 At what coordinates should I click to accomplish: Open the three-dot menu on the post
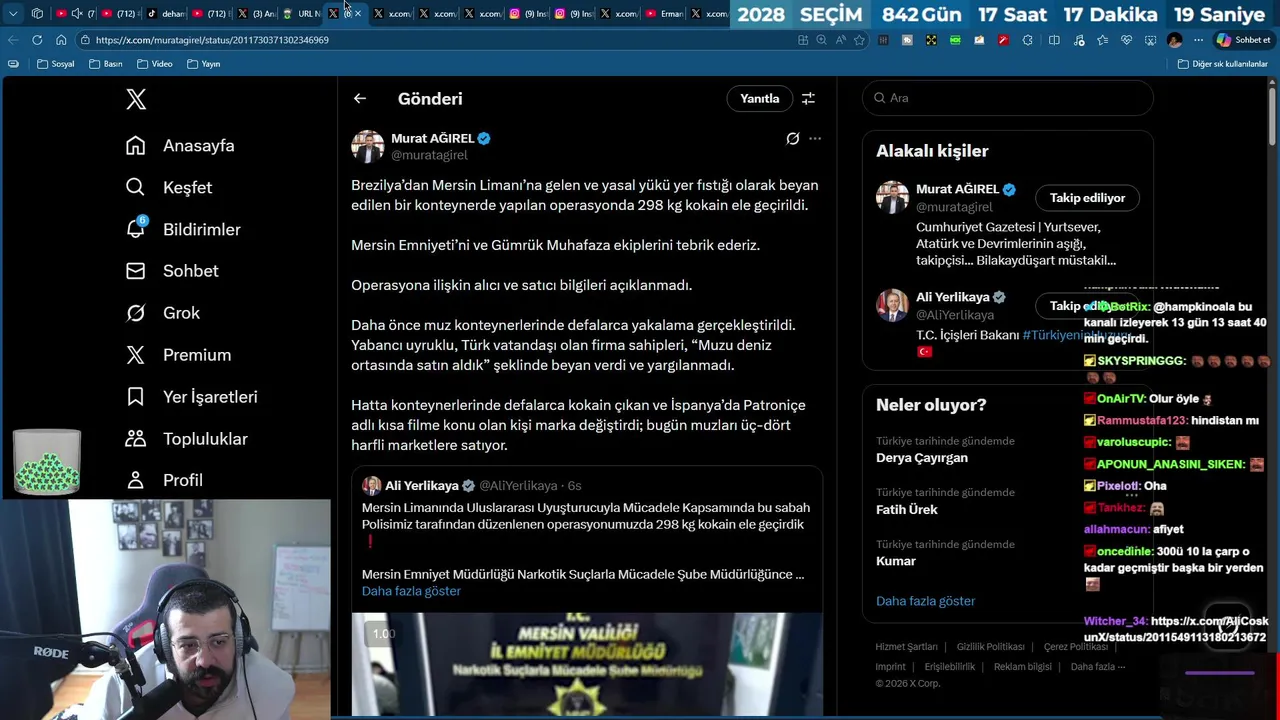click(815, 139)
